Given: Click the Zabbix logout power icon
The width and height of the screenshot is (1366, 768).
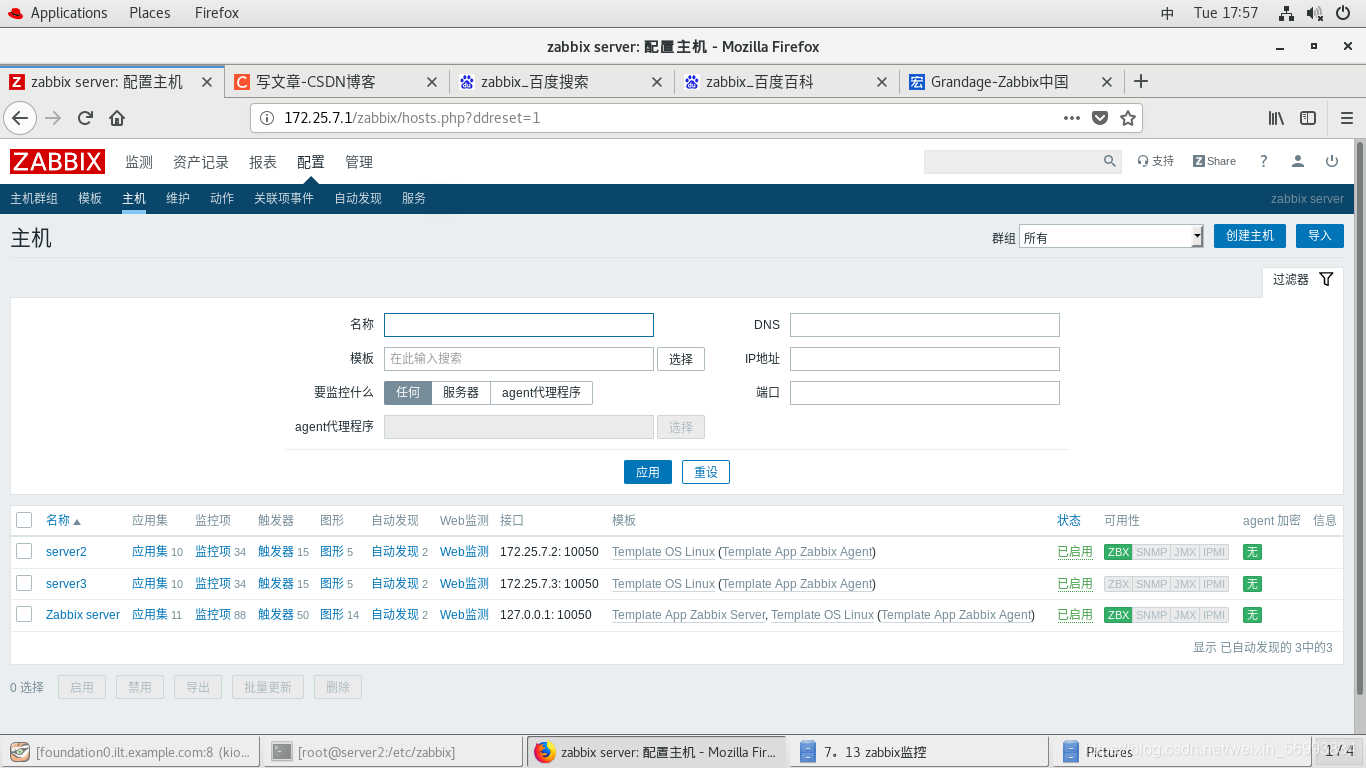Looking at the screenshot, I should tap(1332, 161).
